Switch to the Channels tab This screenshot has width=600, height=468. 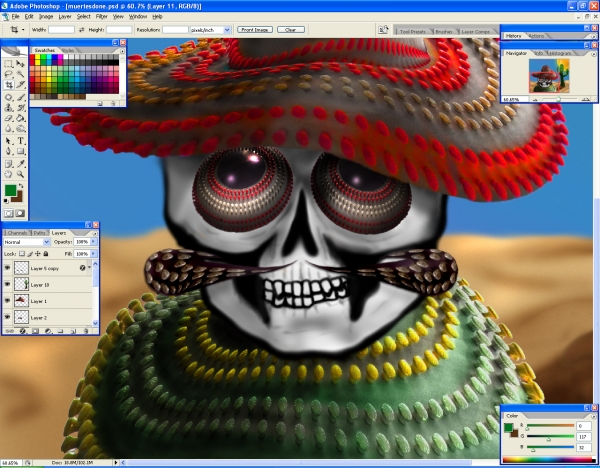[x=17, y=233]
